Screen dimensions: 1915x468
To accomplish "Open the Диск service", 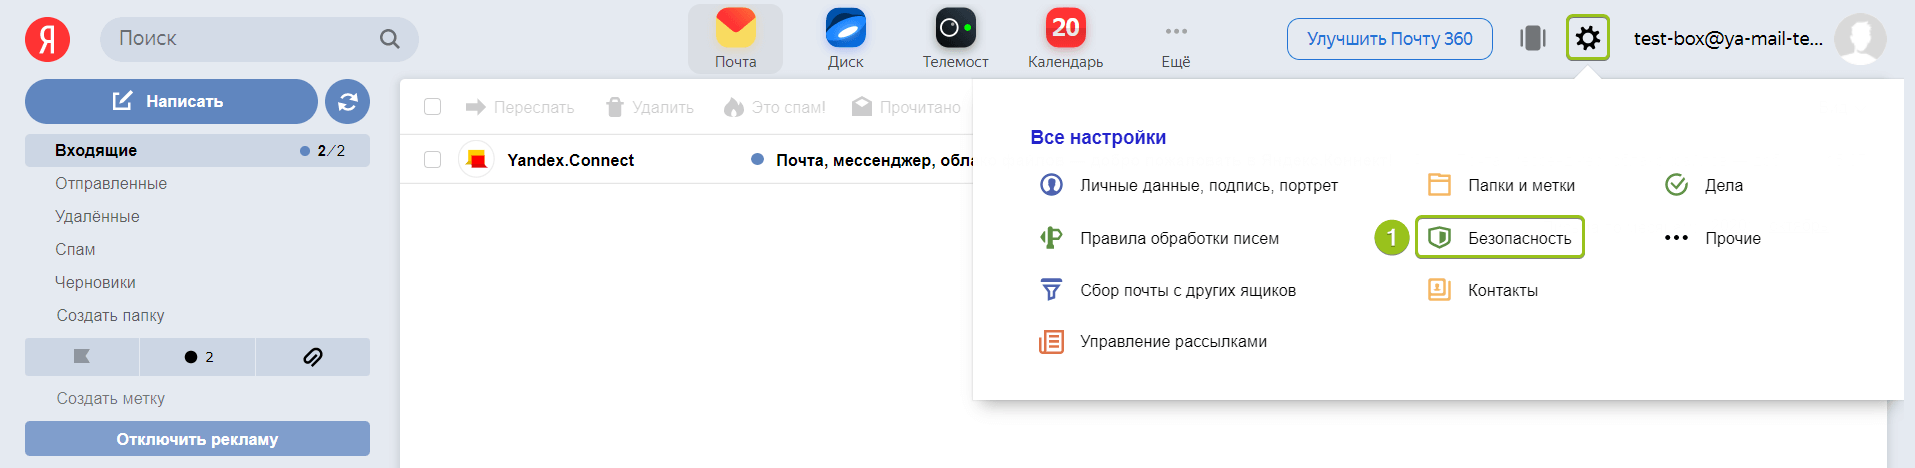I will (845, 39).
